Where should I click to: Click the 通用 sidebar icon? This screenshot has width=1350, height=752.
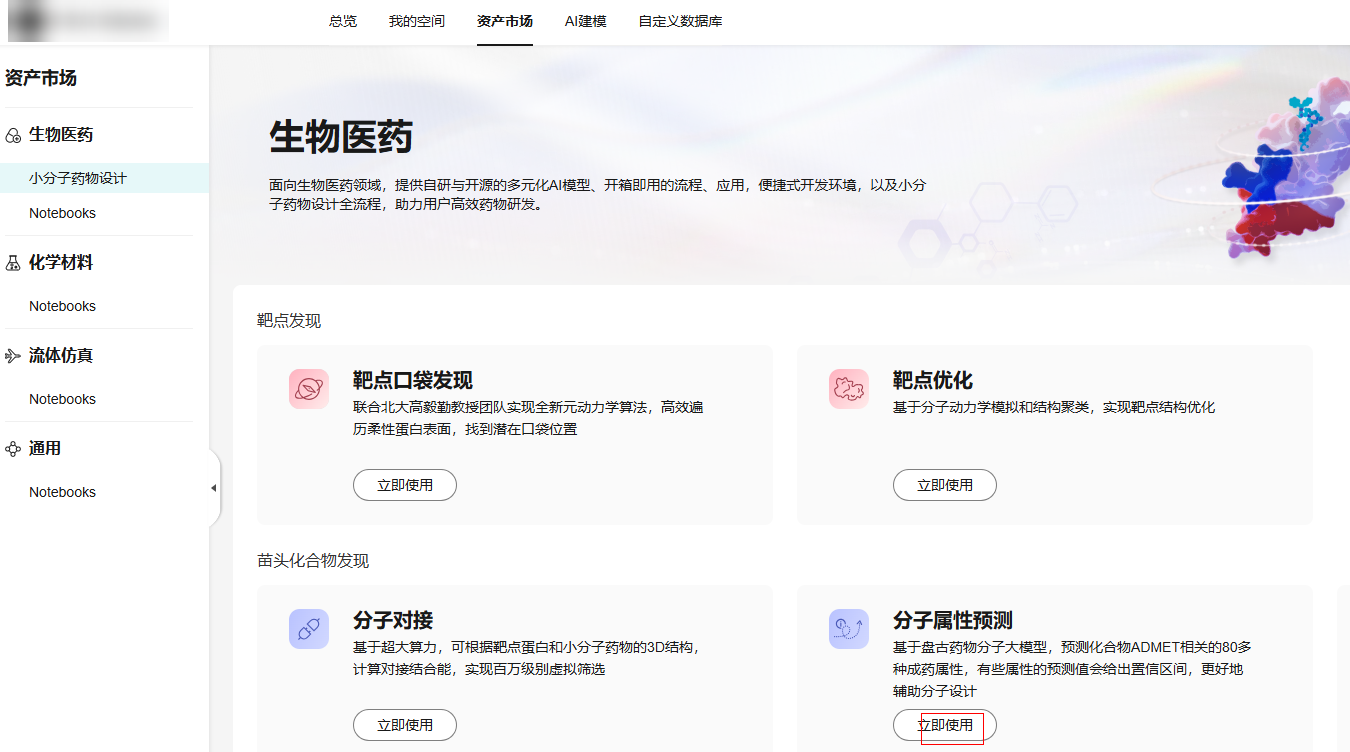13,449
